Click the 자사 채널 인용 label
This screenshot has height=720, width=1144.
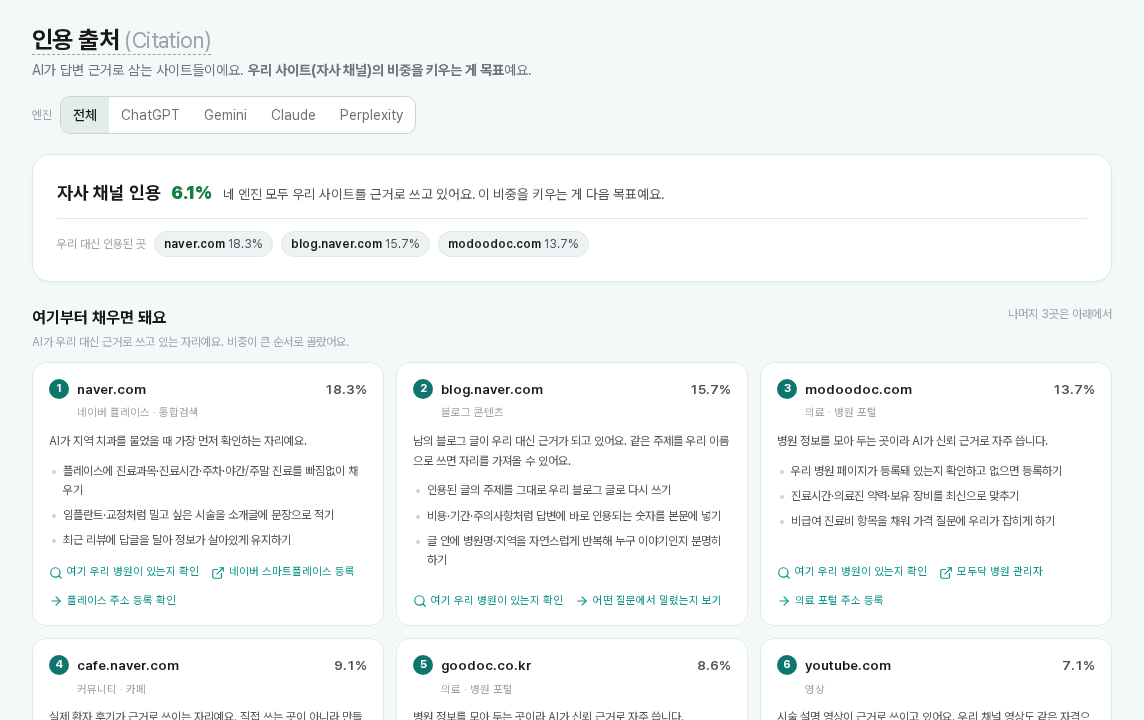(109, 193)
